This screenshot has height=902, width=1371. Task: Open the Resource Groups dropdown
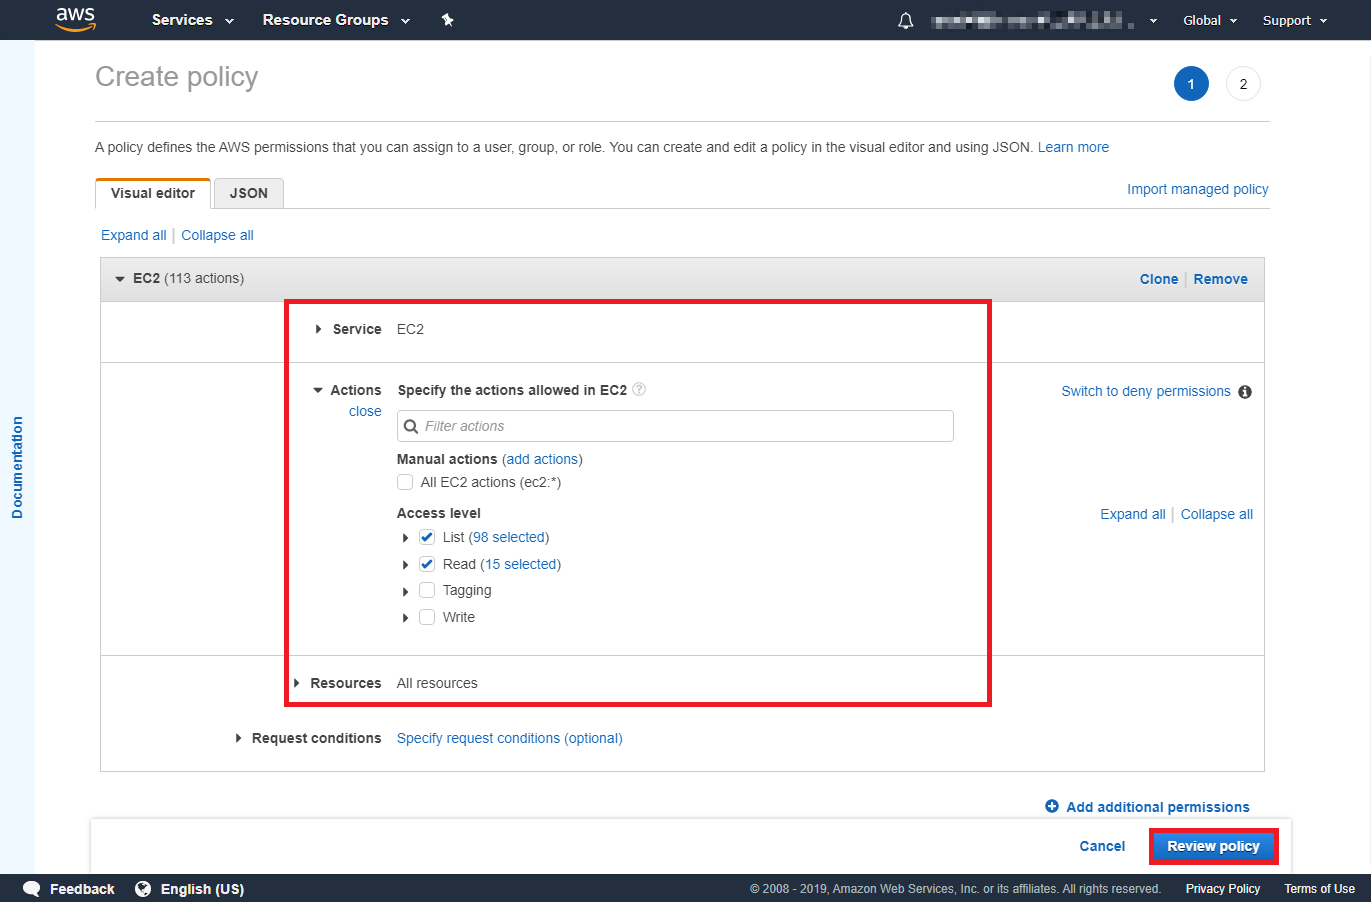point(336,20)
